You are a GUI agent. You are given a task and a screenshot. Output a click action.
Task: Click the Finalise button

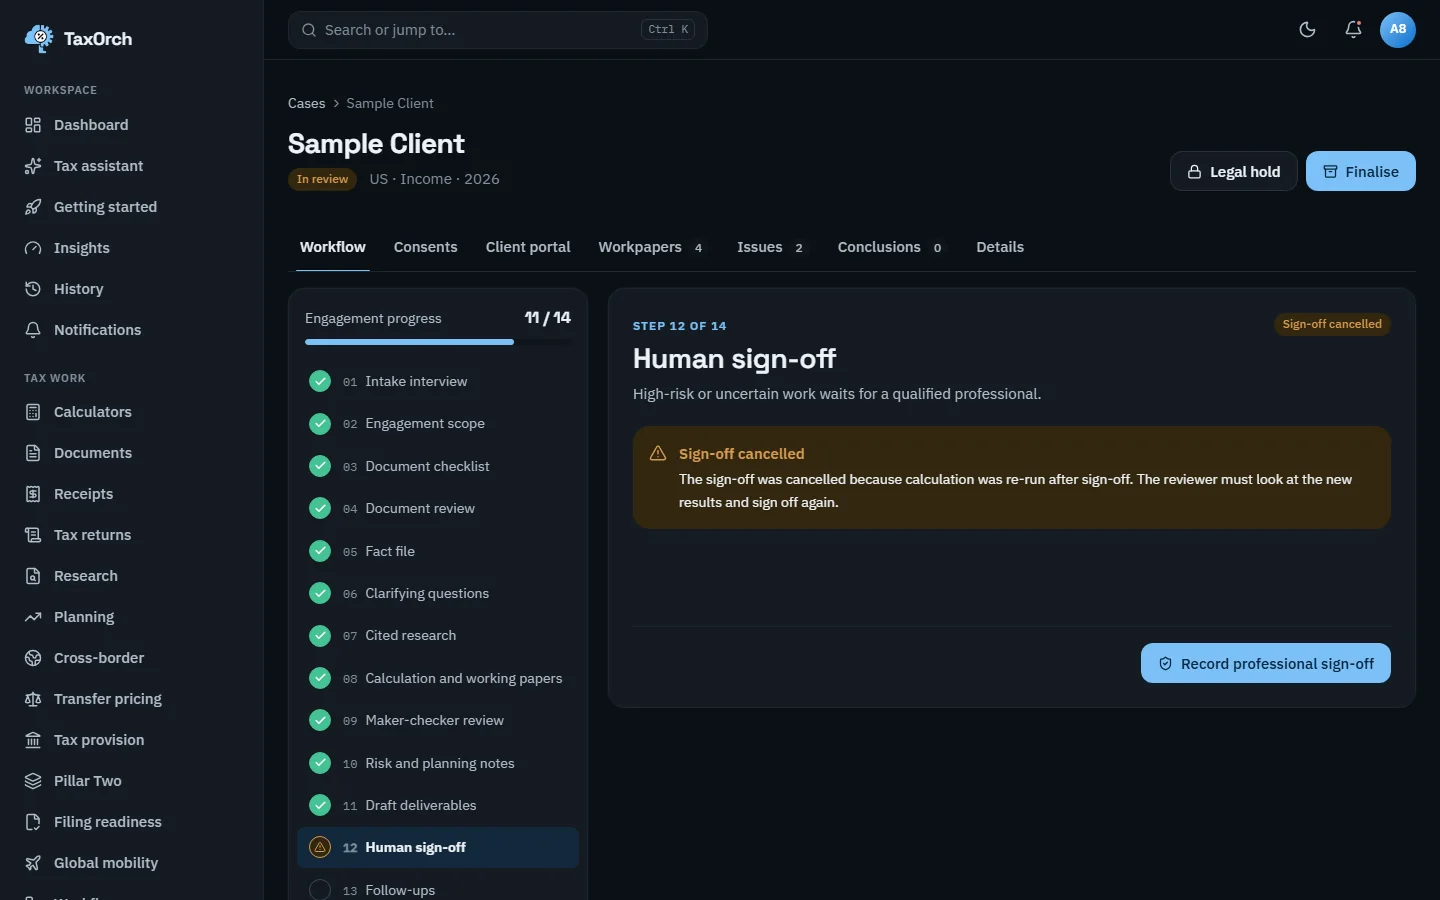(1361, 172)
